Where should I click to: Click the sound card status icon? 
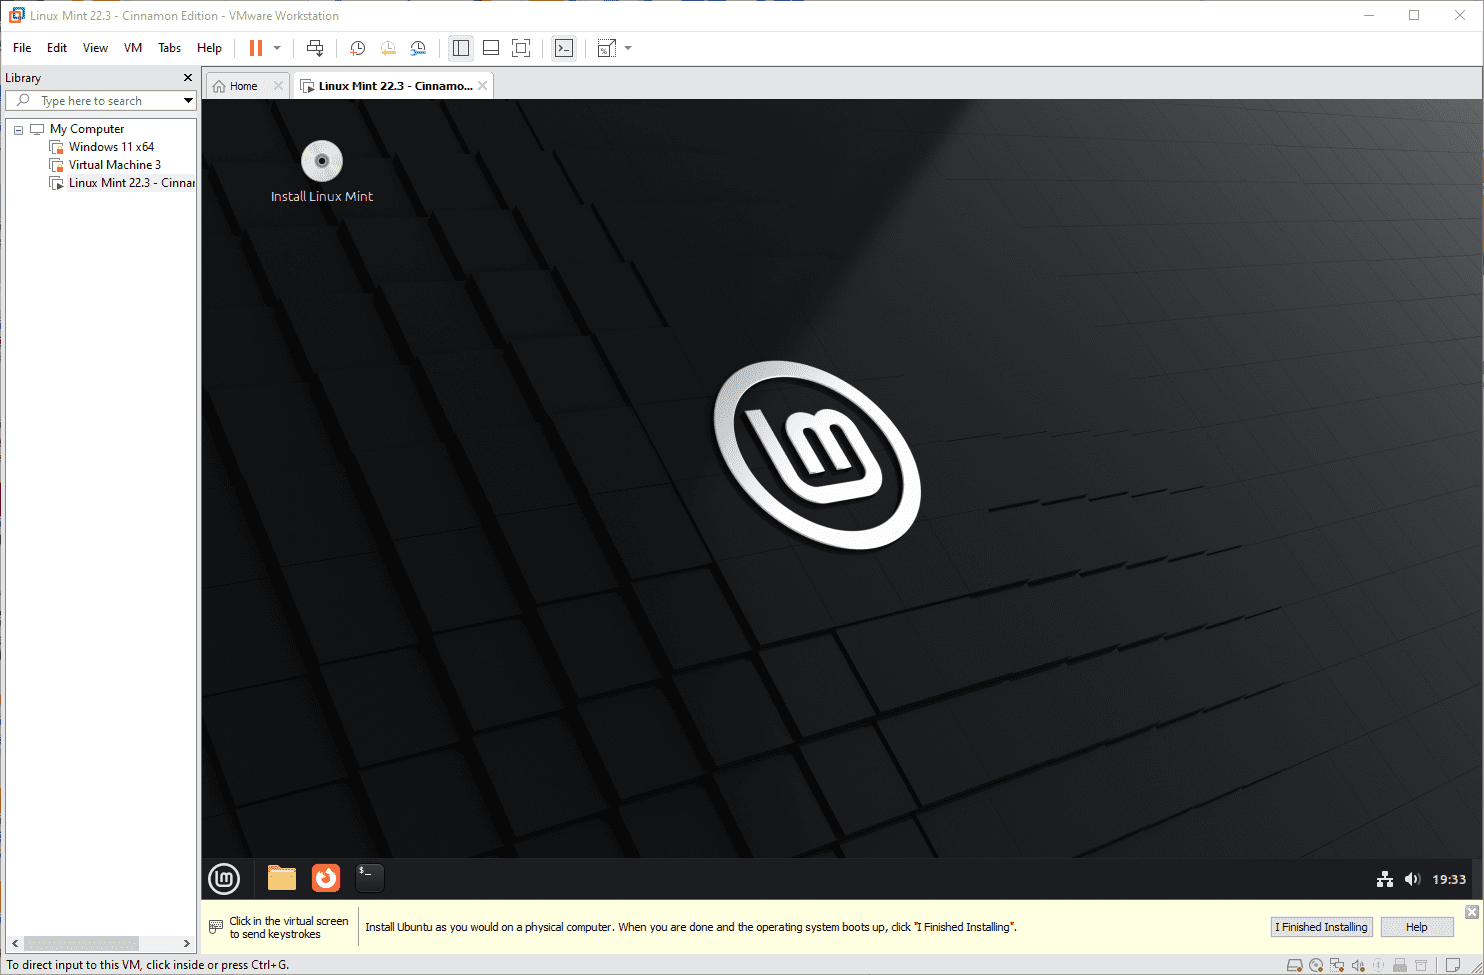click(x=1358, y=965)
